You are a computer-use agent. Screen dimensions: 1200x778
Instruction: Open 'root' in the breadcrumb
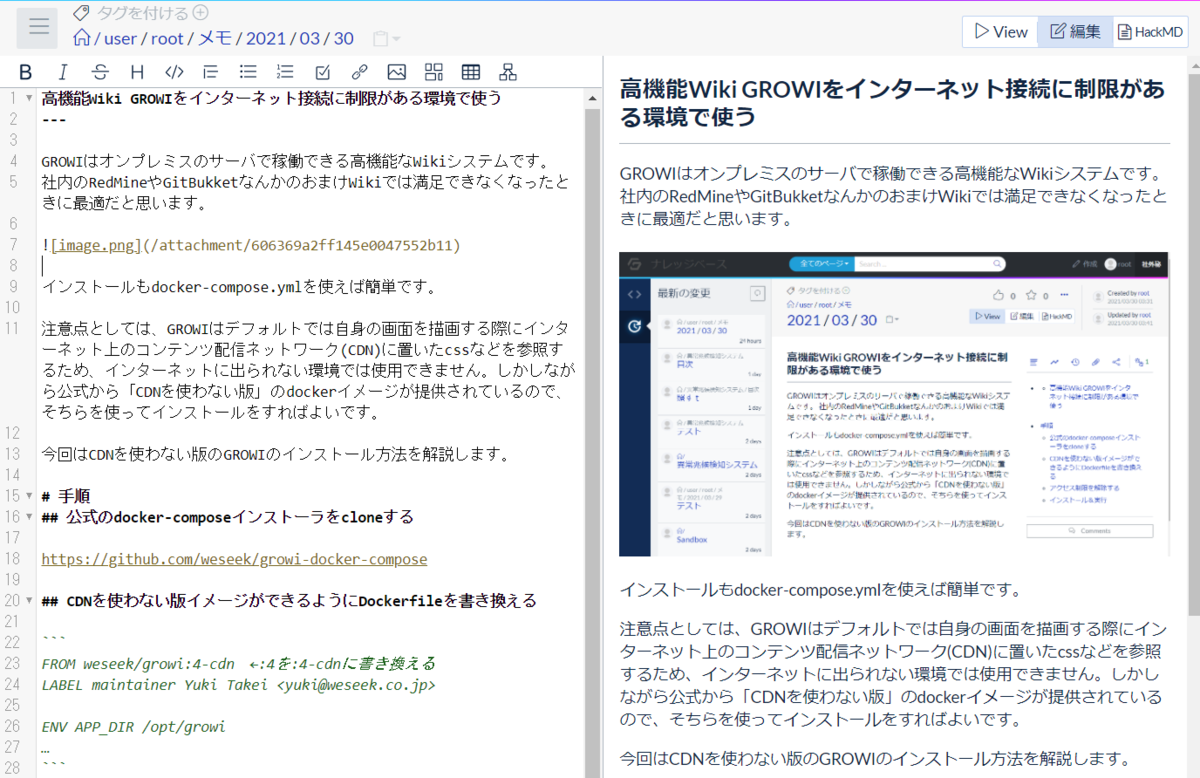(x=168, y=38)
